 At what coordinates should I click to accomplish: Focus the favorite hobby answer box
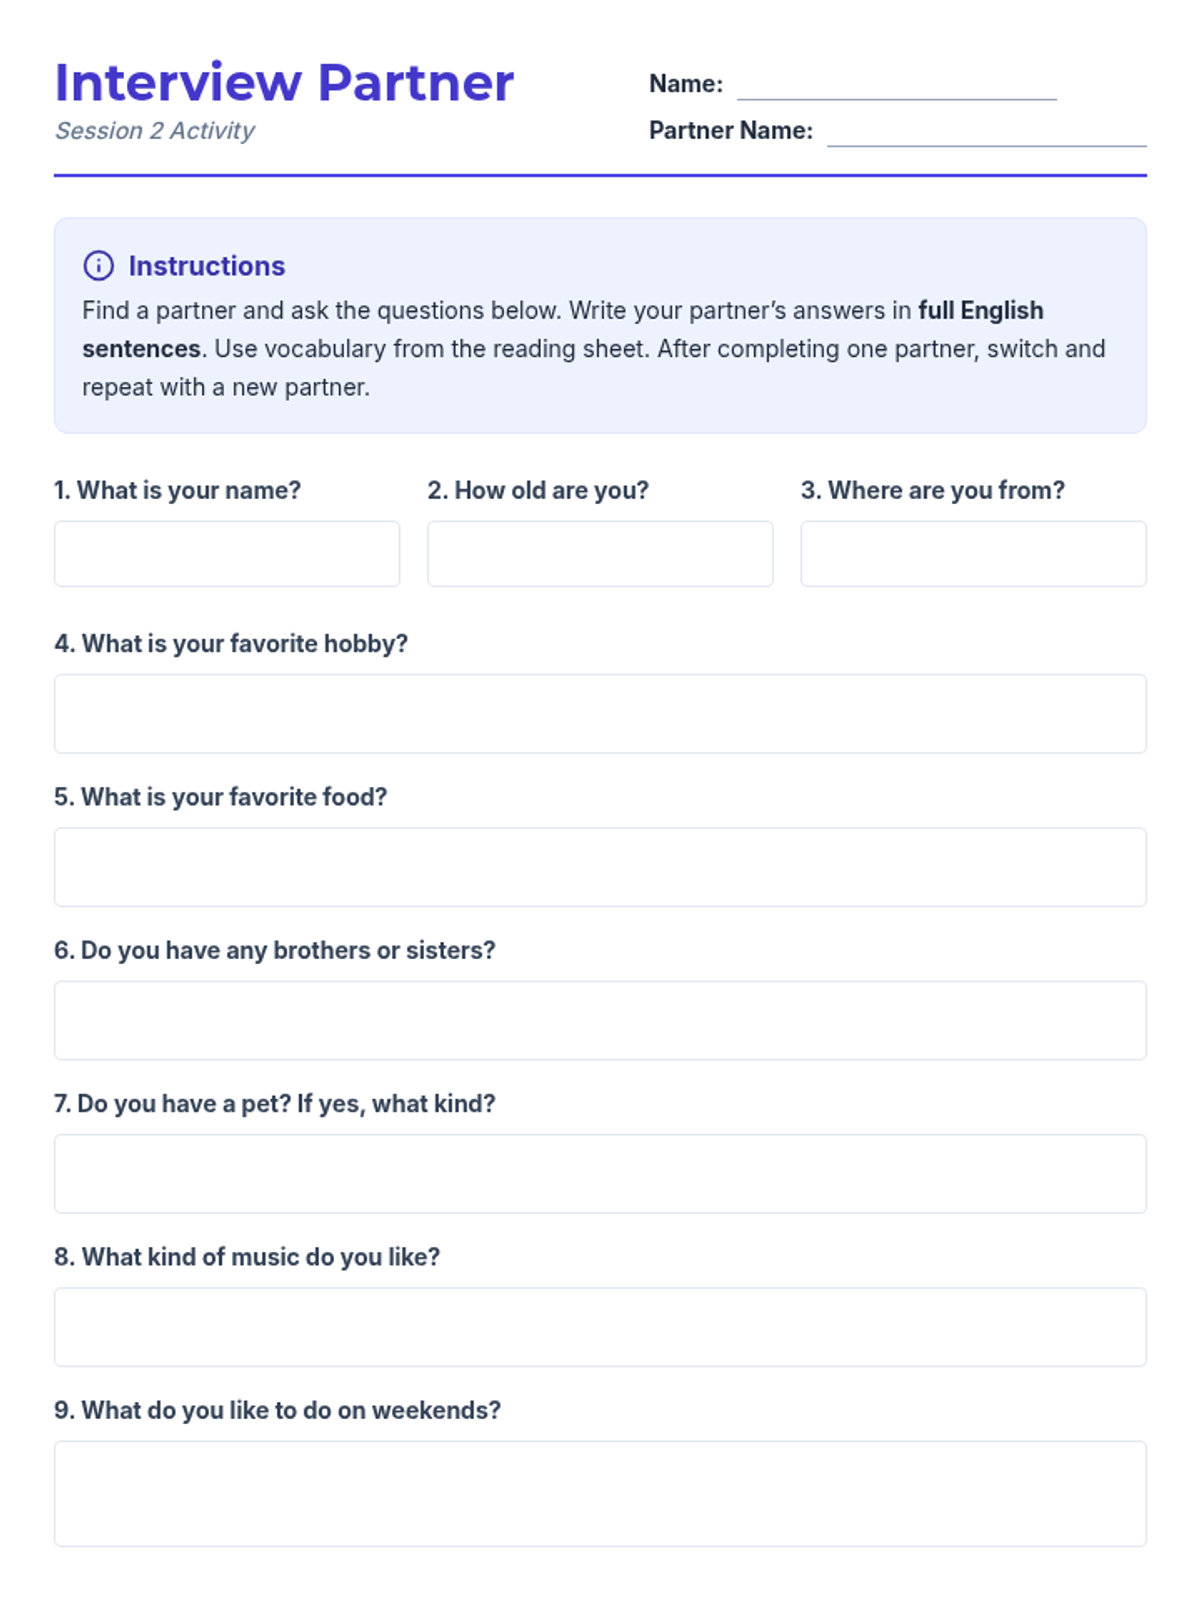[600, 714]
